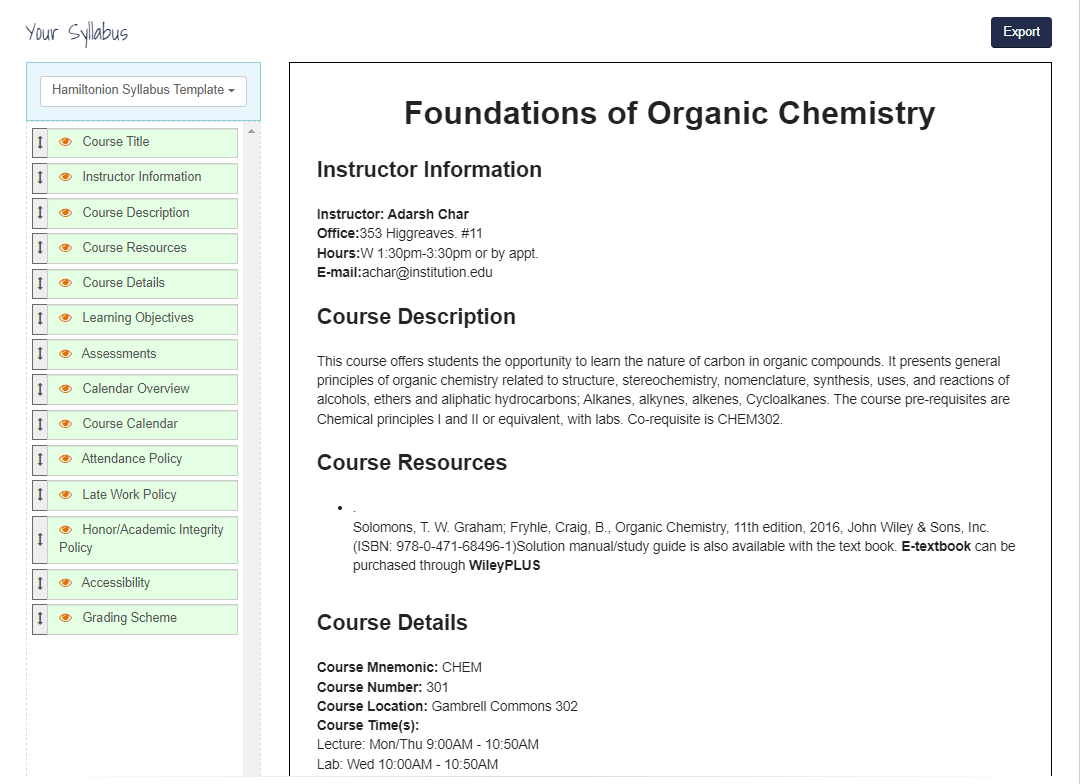Click the Export button
The height and width of the screenshot is (784, 1080).
pyautogui.click(x=1021, y=32)
